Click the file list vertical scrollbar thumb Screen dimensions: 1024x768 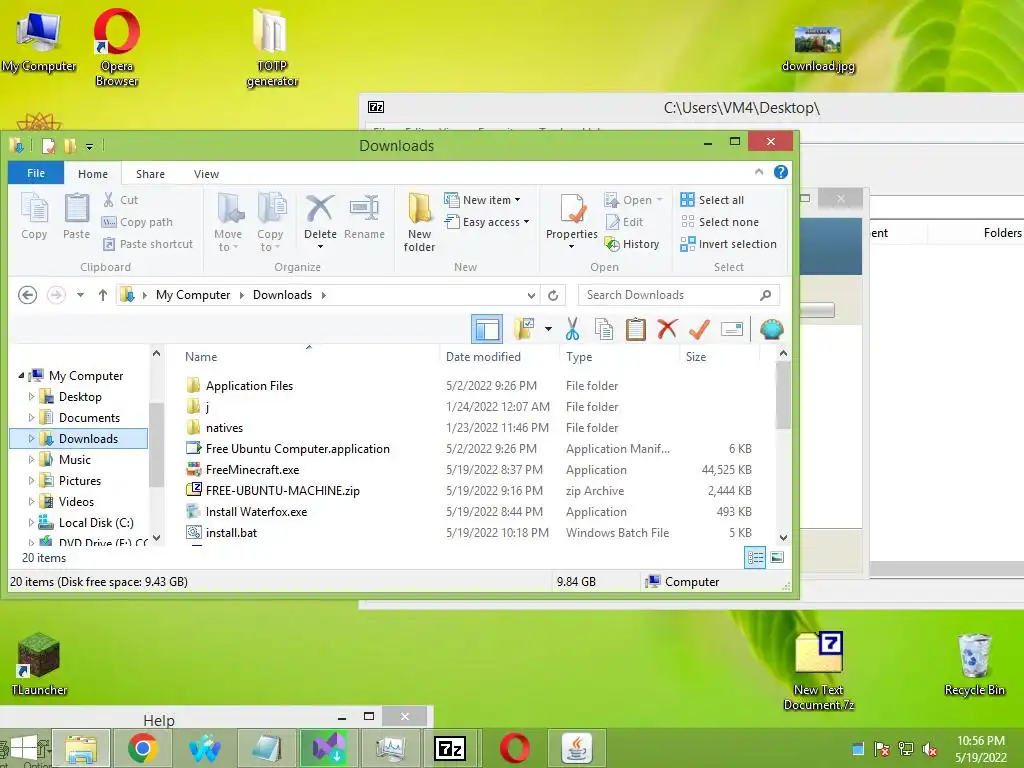coord(783,396)
